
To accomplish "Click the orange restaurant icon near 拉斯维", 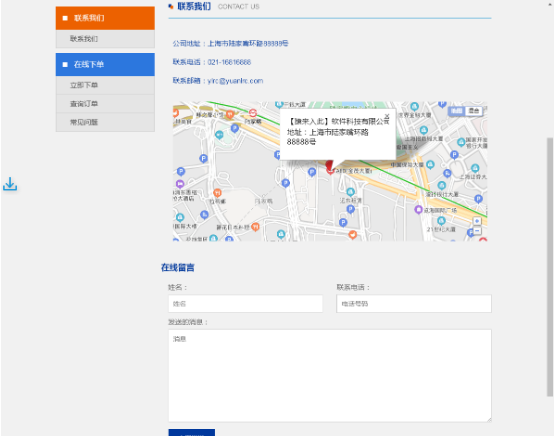I will tap(217, 193).
